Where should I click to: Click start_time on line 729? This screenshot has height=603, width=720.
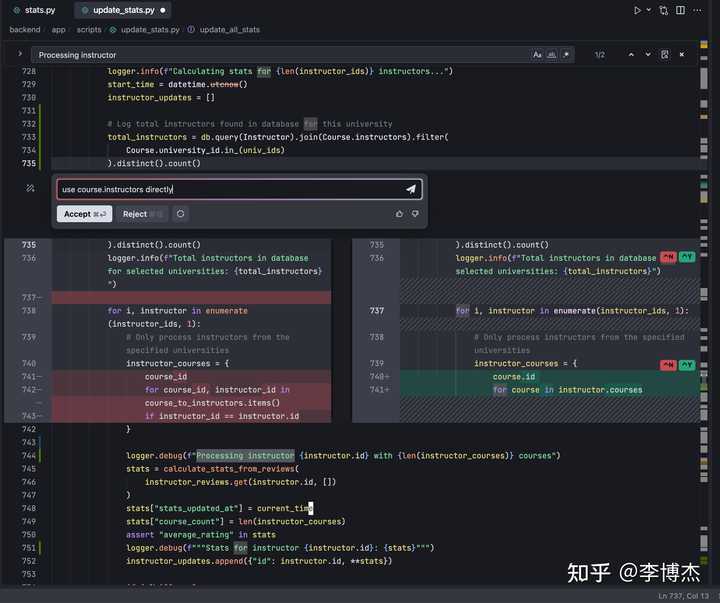point(131,85)
